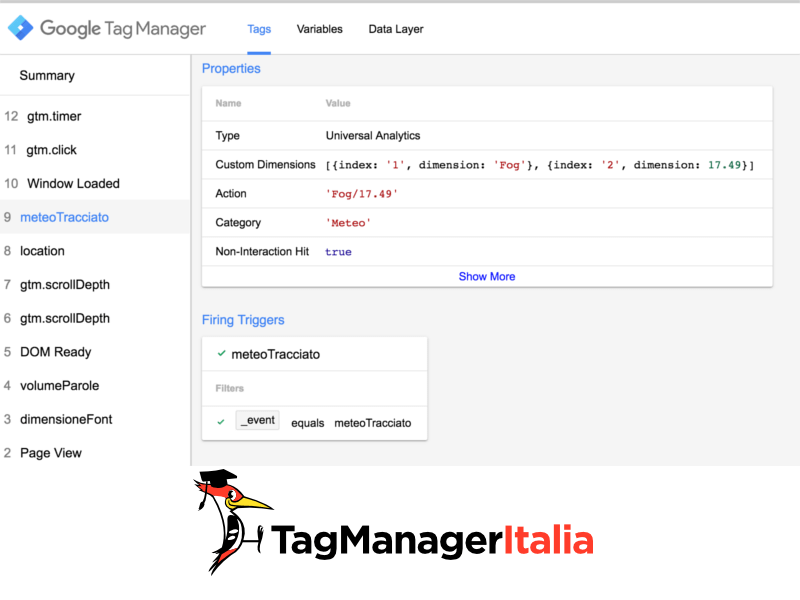This screenshot has width=800, height=600.
Task: Click the checkmark next to _event filter
Action: (x=221, y=422)
